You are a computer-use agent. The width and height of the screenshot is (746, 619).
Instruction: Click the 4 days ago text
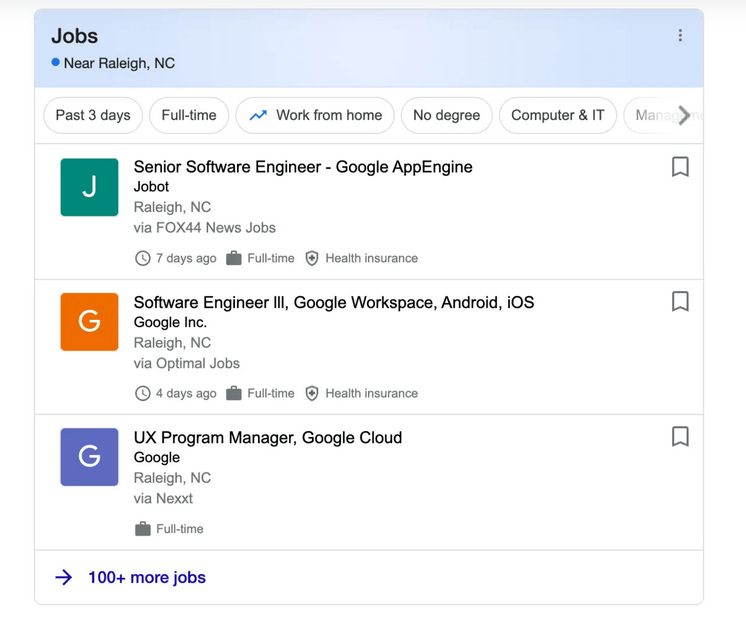(x=186, y=393)
